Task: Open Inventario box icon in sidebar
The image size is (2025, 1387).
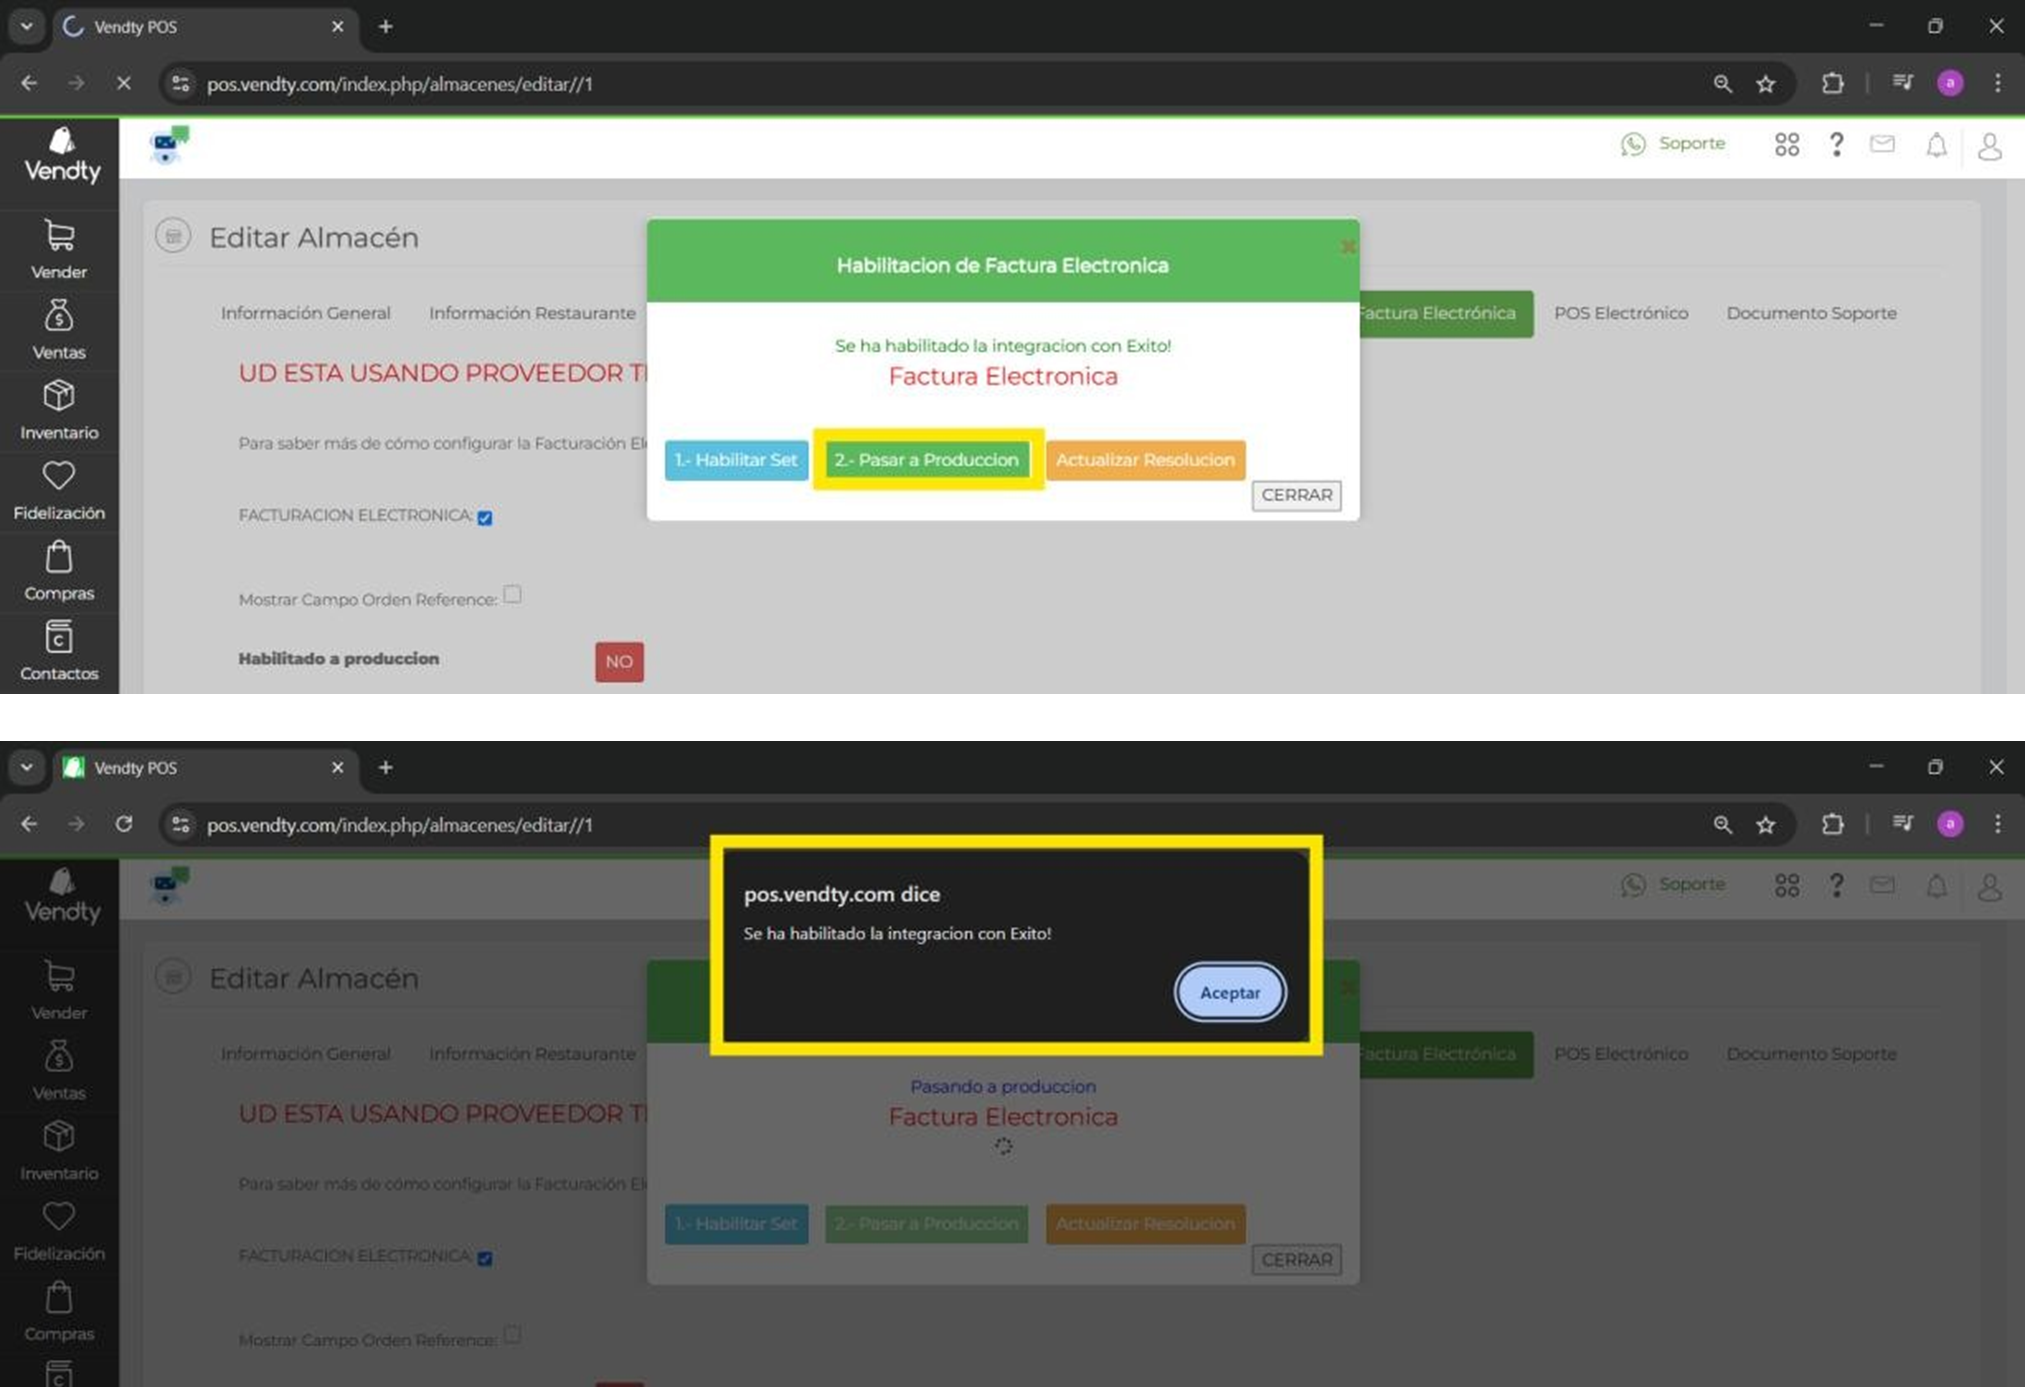Action: (x=59, y=397)
